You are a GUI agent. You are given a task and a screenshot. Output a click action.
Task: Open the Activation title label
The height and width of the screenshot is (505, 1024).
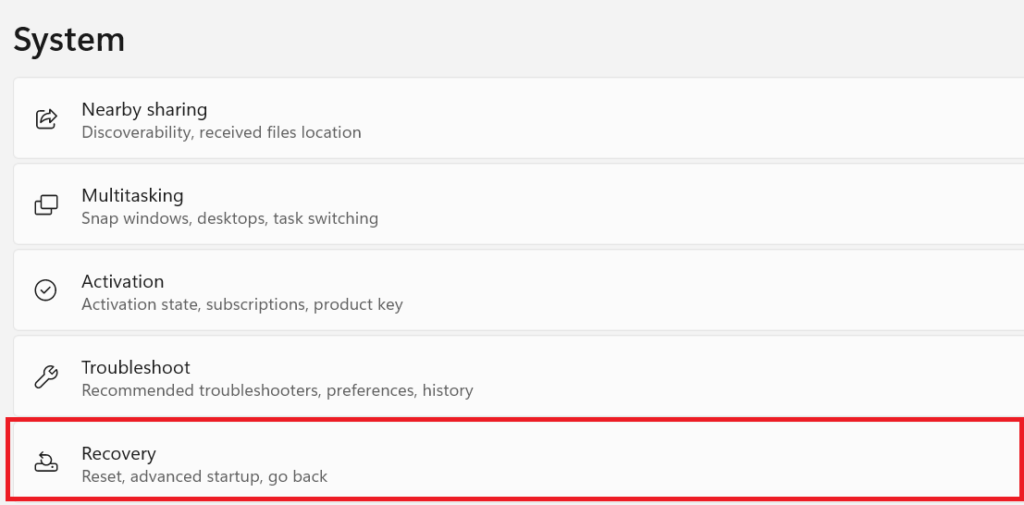(x=122, y=281)
